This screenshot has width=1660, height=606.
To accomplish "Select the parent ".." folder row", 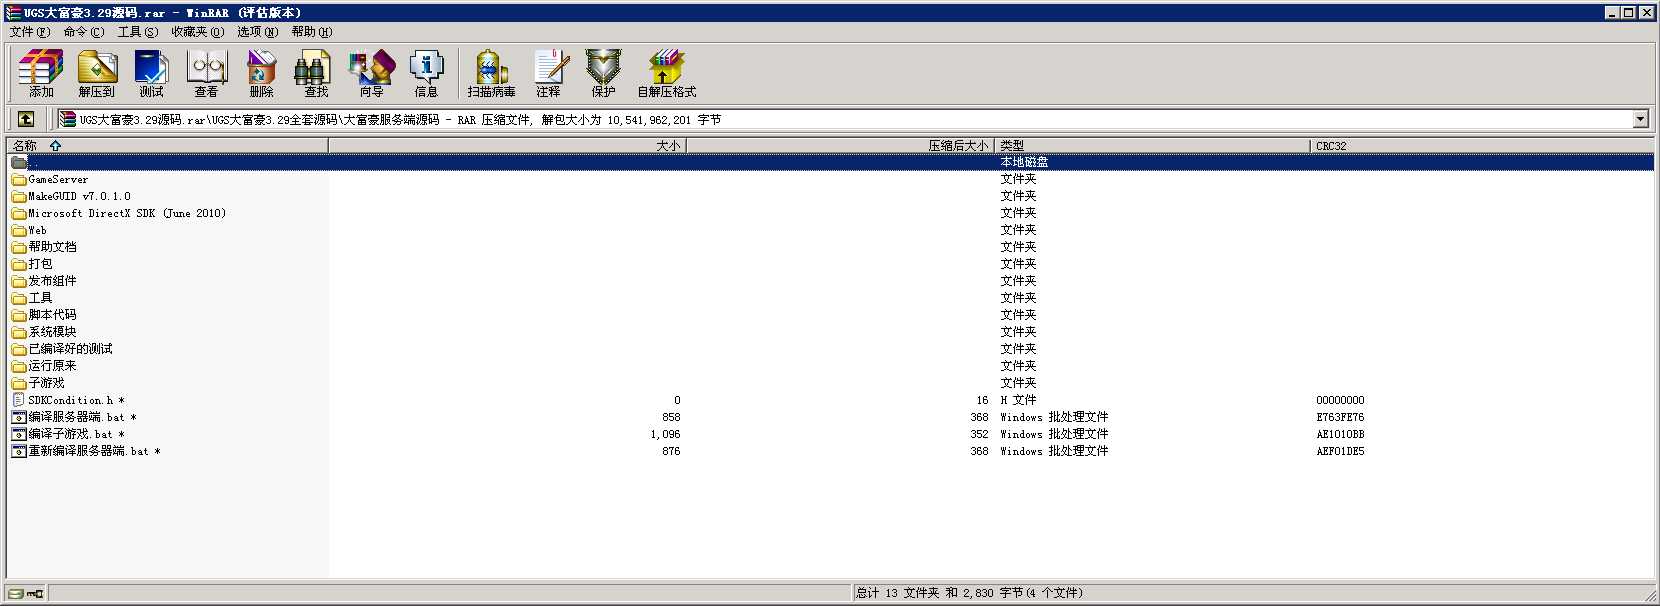I will [830, 162].
